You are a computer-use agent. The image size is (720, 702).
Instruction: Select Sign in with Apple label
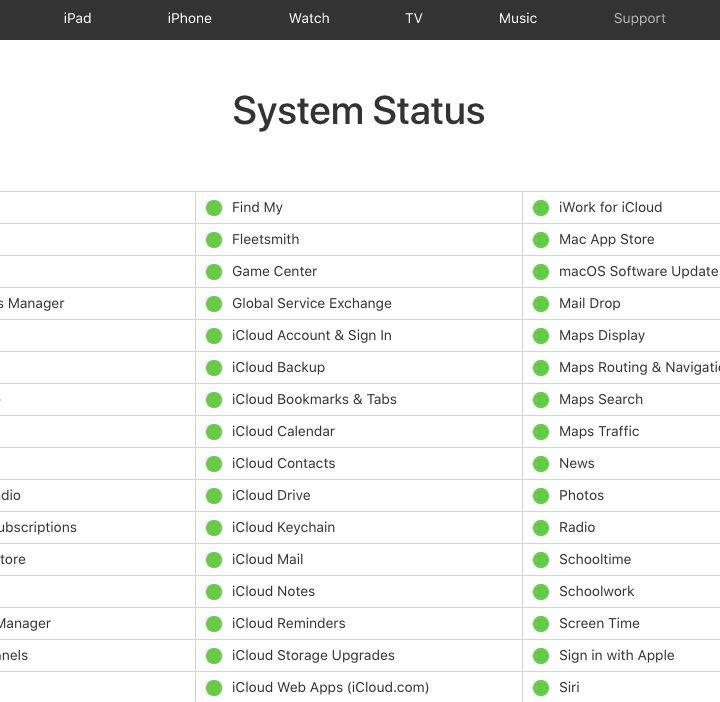[x=617, y=656]
